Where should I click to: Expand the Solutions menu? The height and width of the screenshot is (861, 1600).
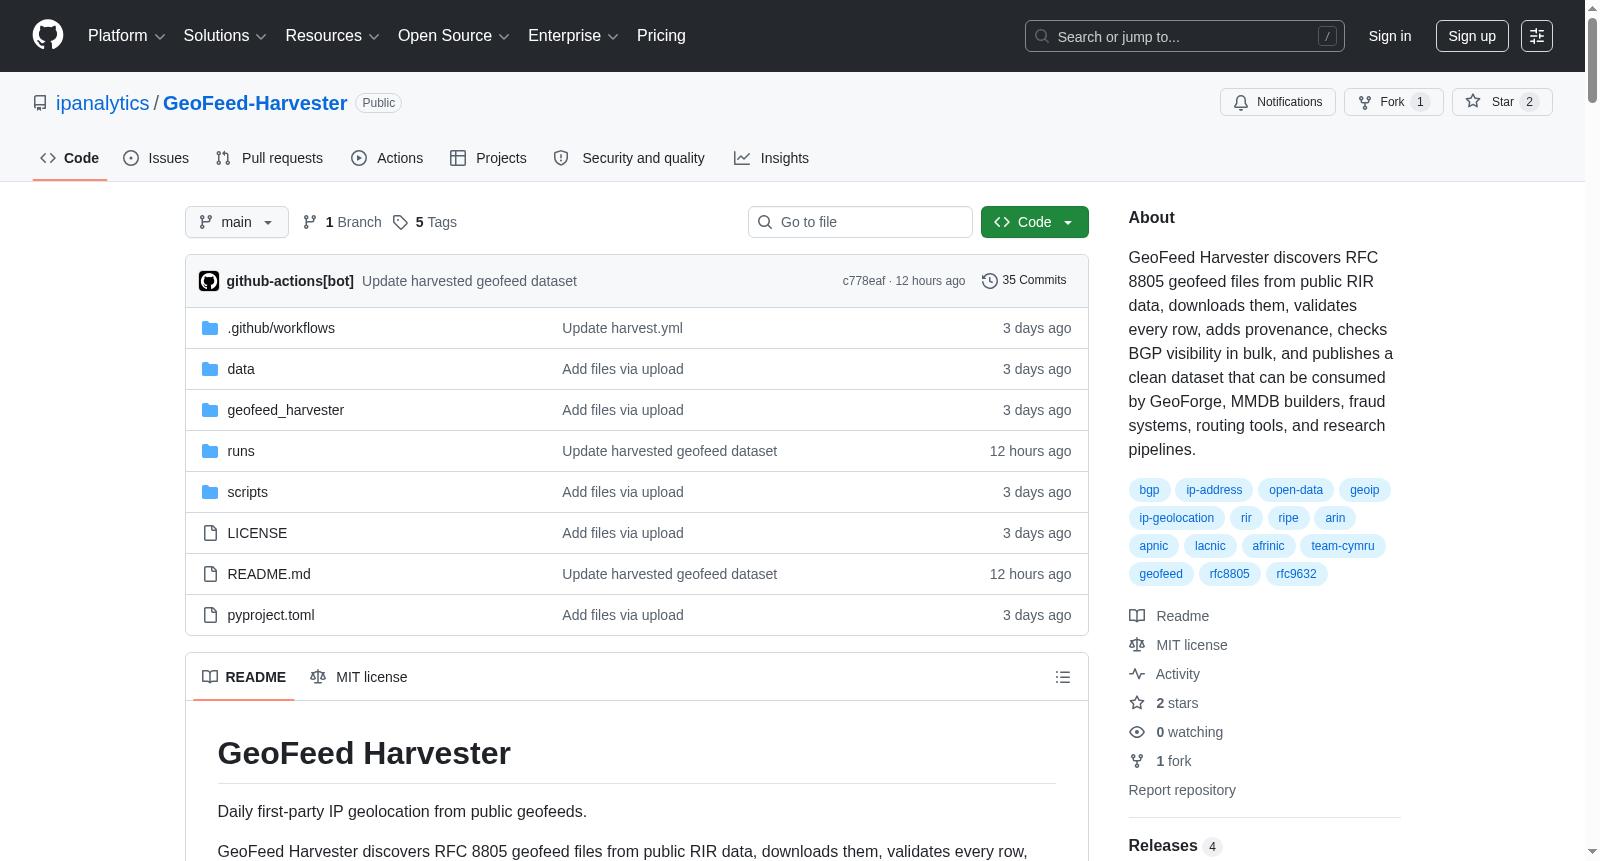click(x=225, y=36)
